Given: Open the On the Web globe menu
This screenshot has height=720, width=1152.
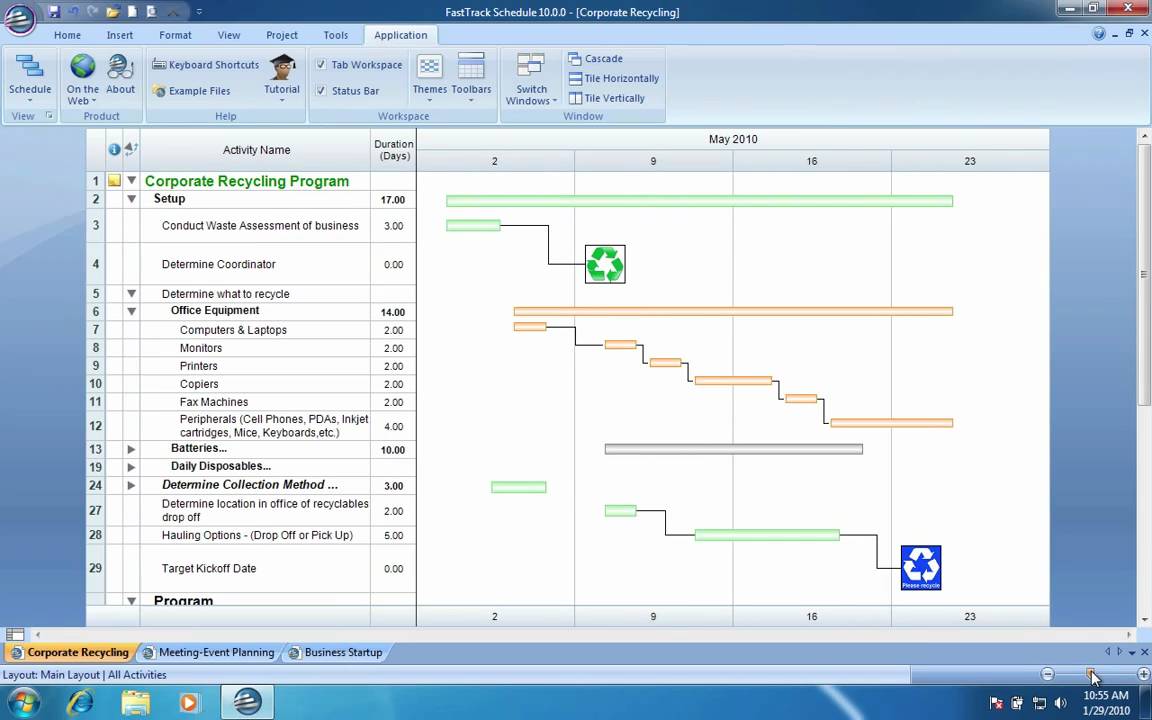Looking at the screenshot, I should tap(82, 79).
